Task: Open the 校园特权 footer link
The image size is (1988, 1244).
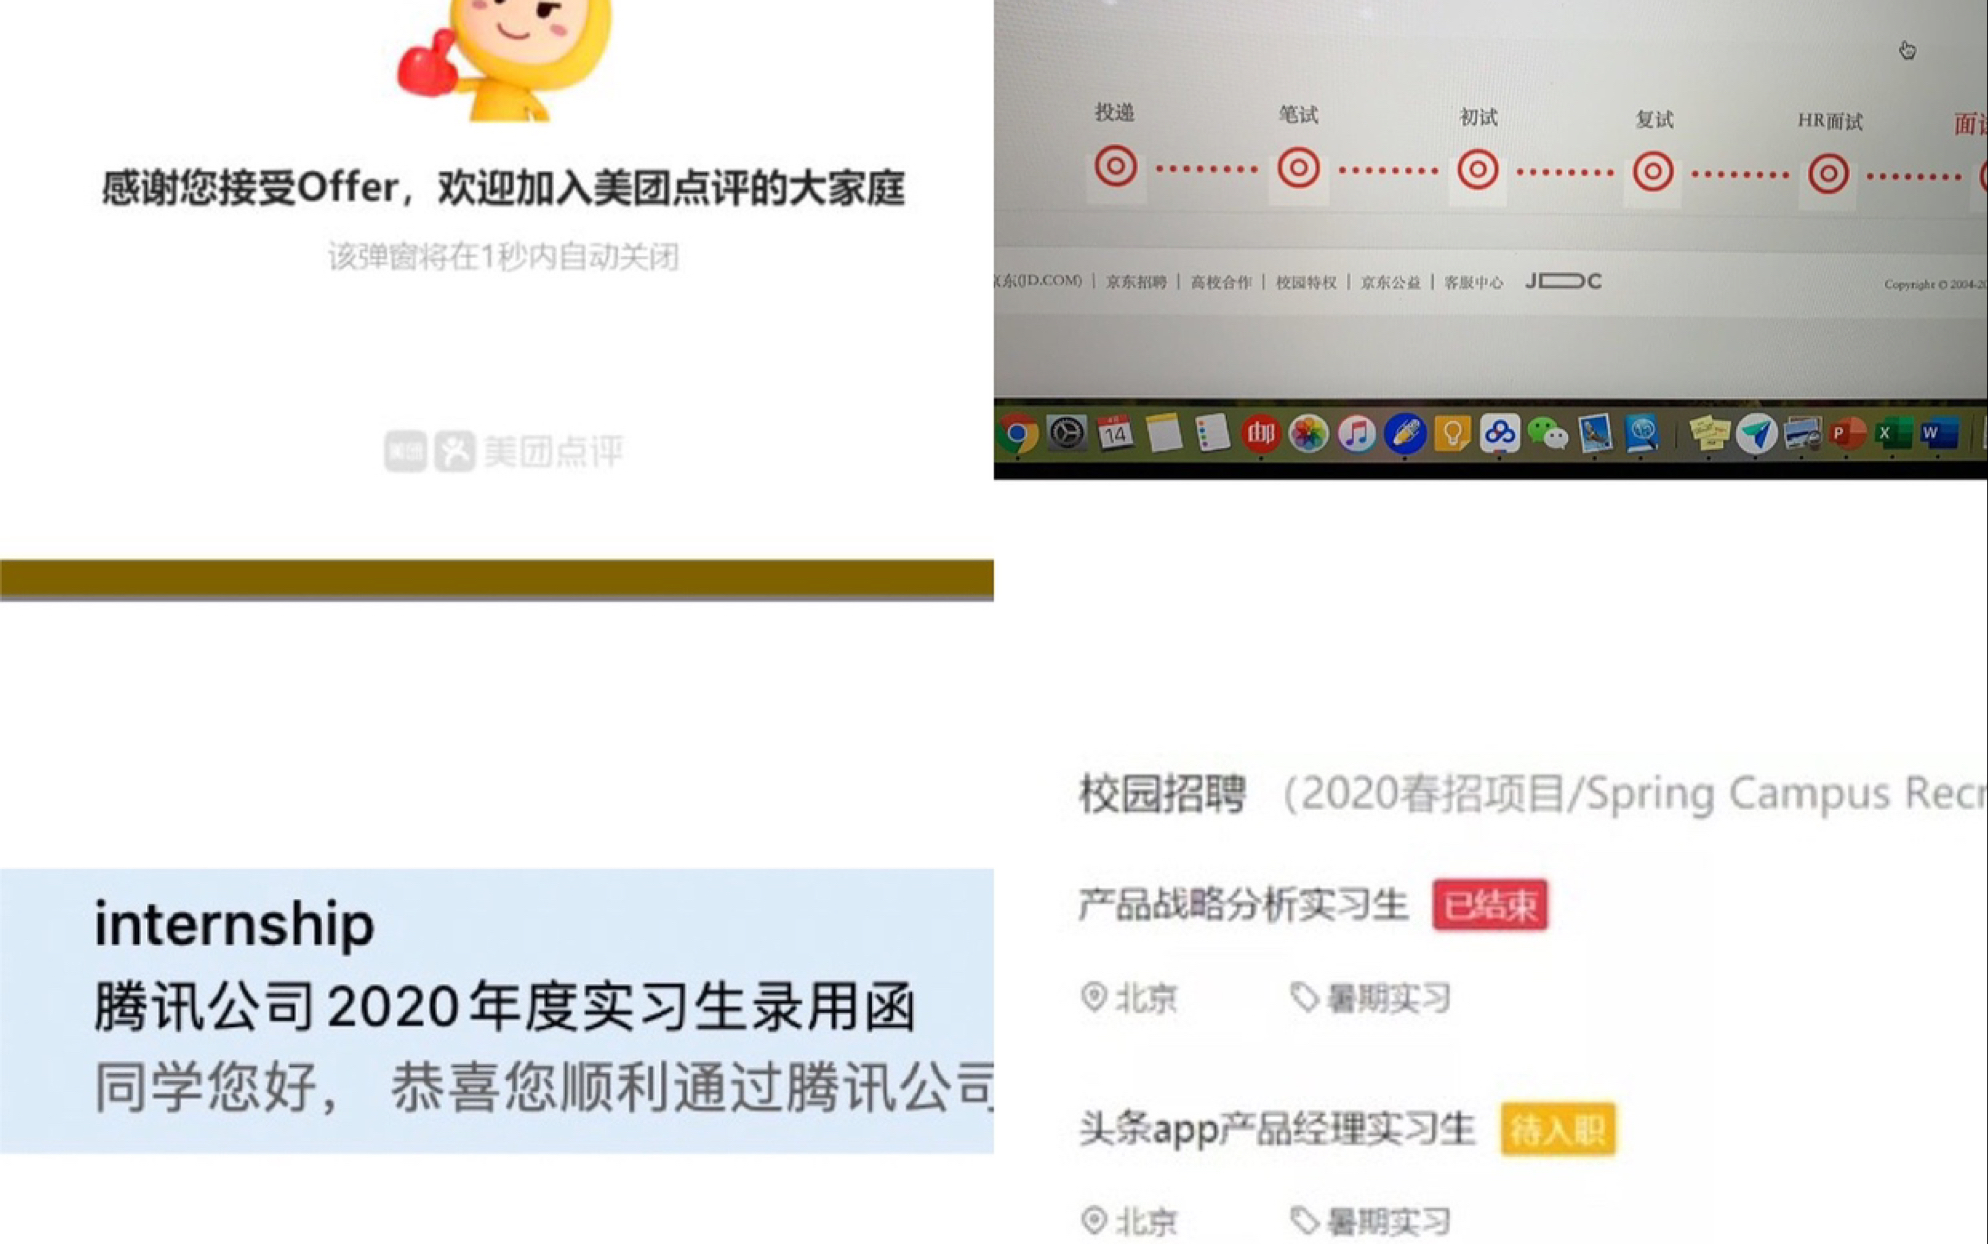Action: (1306, 282)
